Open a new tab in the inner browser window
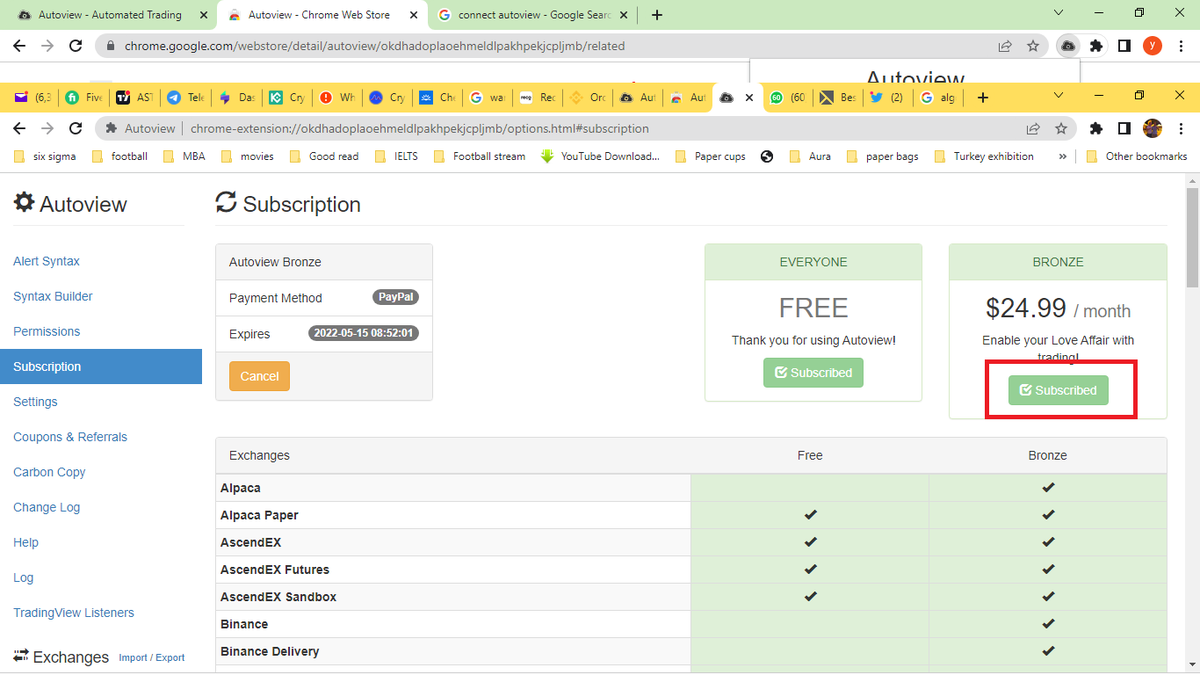This screenshot has height=675, width=1200. pyautogui.click(x=982, y=98)
